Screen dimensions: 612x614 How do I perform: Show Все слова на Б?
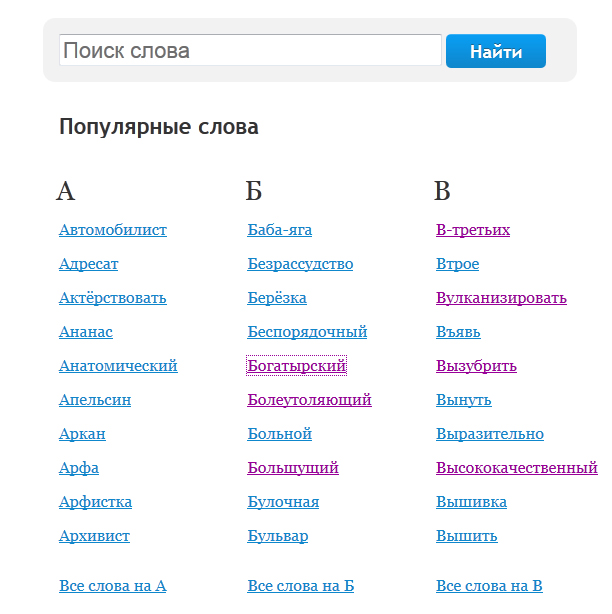click(301, 586)
